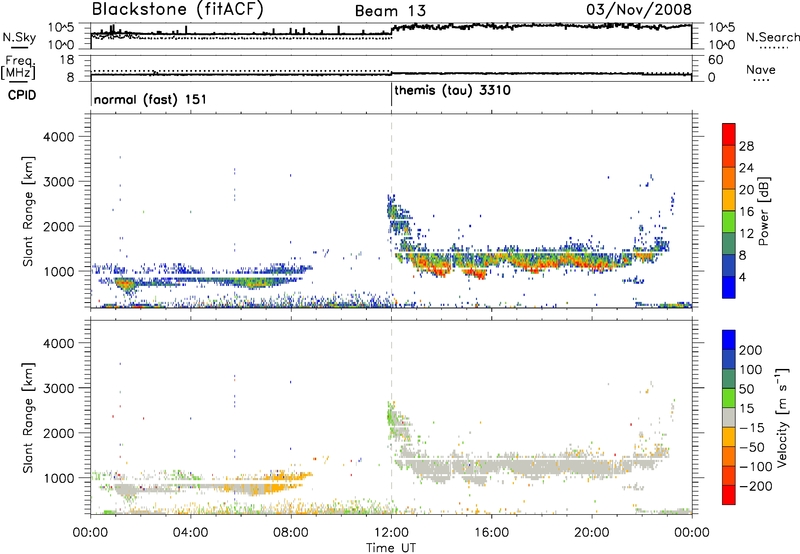Image resolution: width=800 pixels, height=554 pixels.
Task: Click the 'Beam 13' label
Action: click(390, 11)
